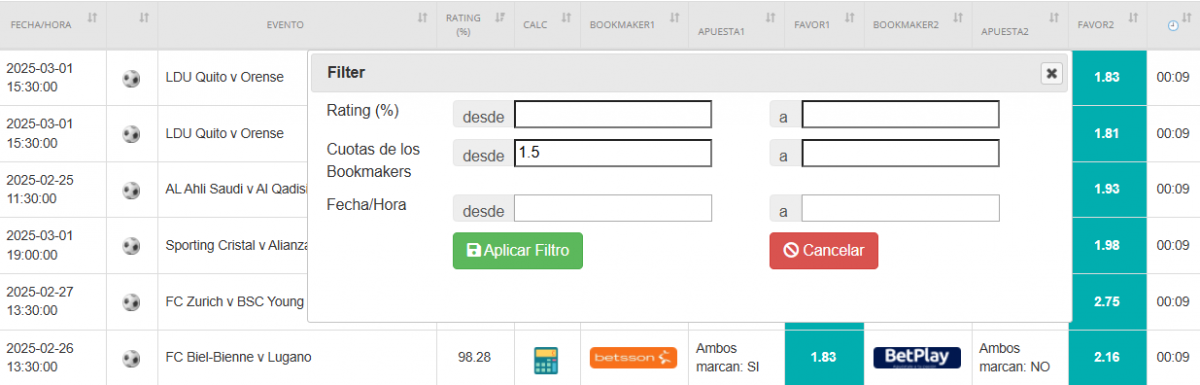This screenshot has height=385, width=1200.
Task: Click the 98.28 rating value
Action: 475,357
